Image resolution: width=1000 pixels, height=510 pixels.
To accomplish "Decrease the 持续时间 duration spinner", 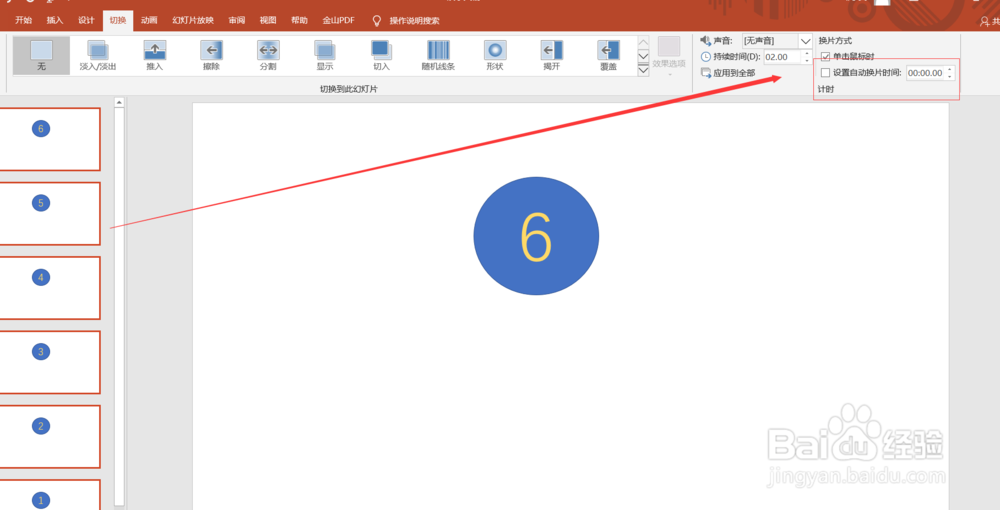I will tap(807, 60).
